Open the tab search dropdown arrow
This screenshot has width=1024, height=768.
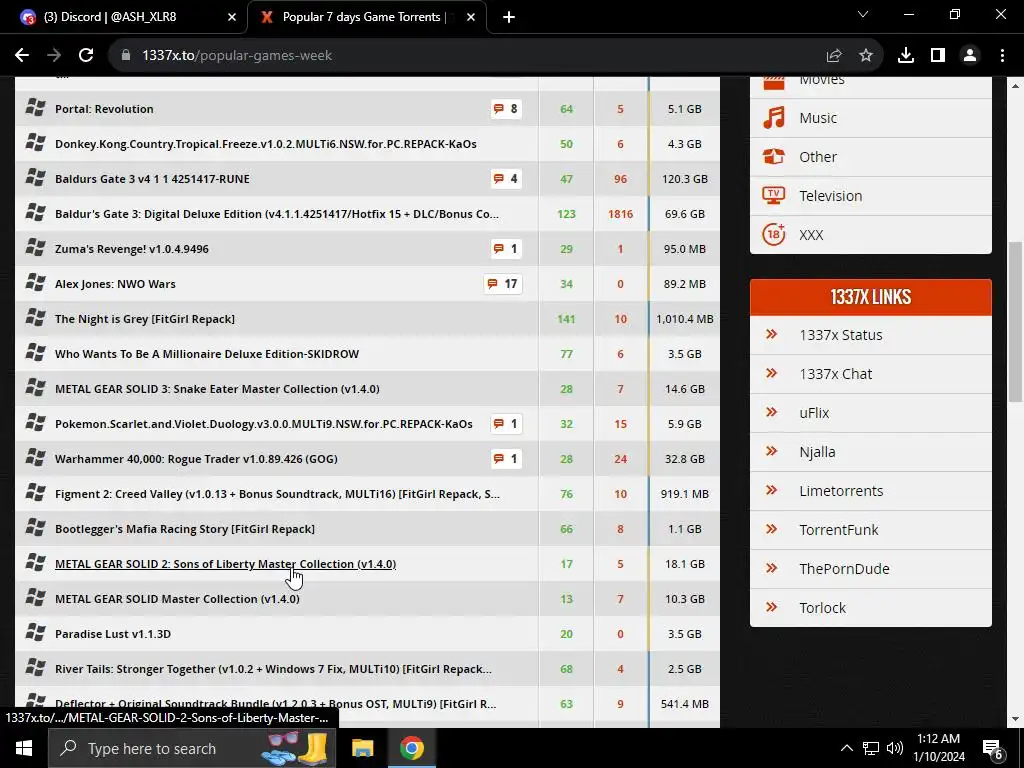tap(863, 14)
